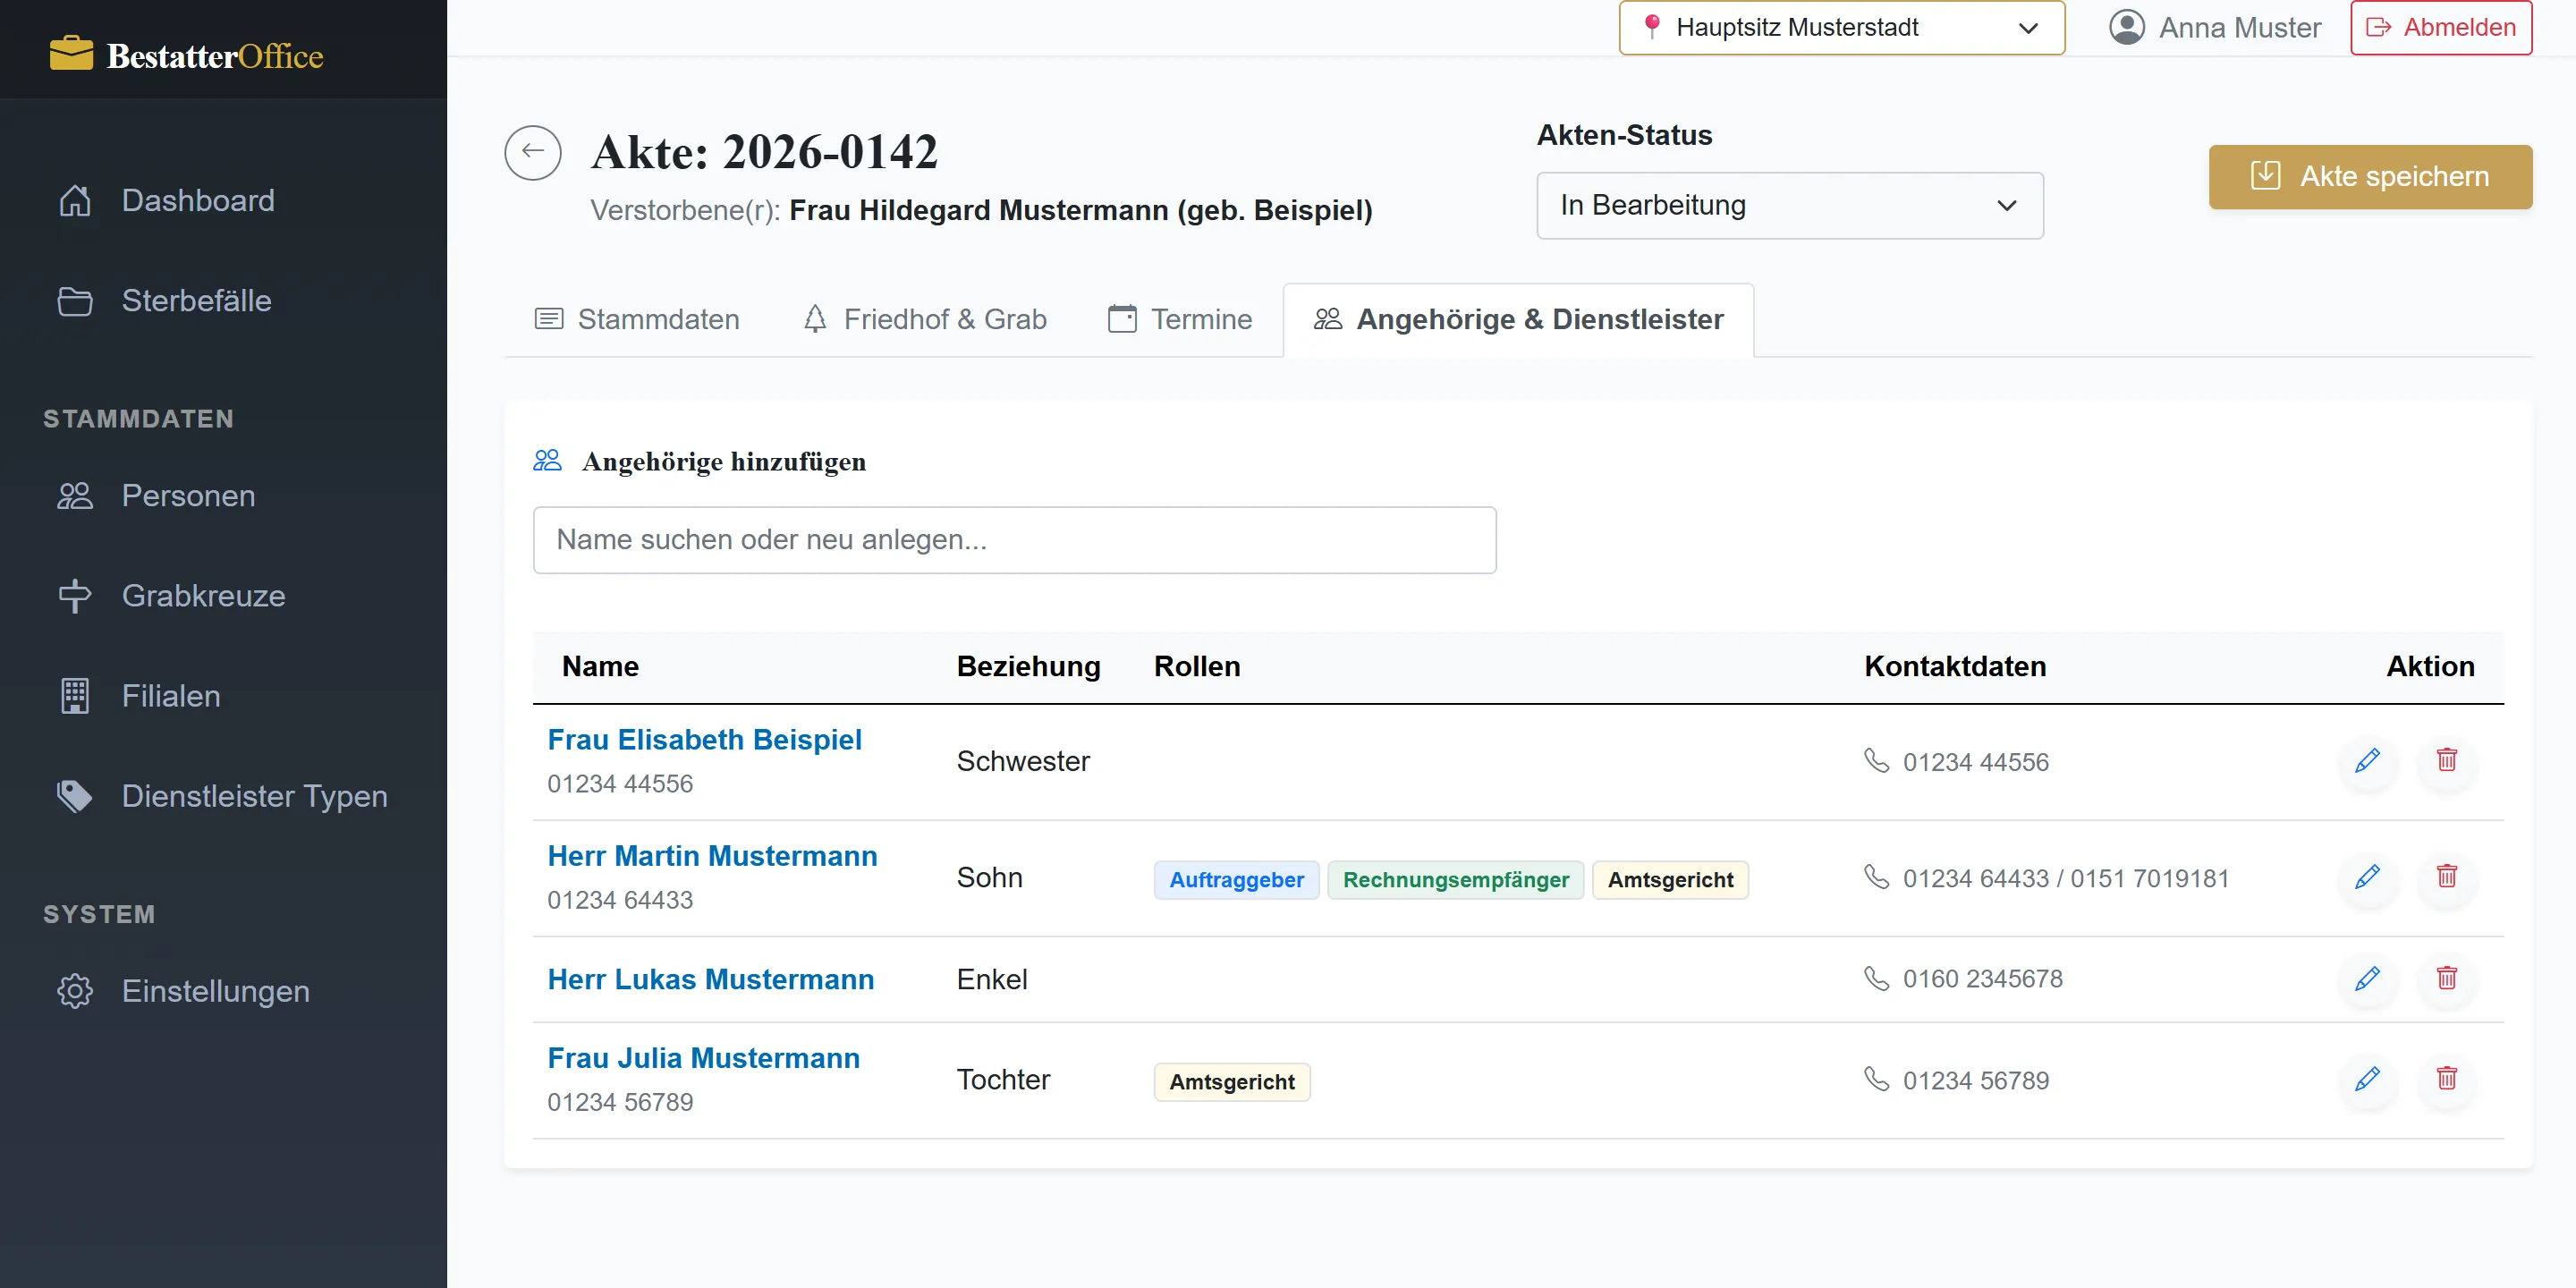Screen dimensions: 2576x1288
Task: Switch to the Friedhof & Grab tab
Action: [925, 319]
